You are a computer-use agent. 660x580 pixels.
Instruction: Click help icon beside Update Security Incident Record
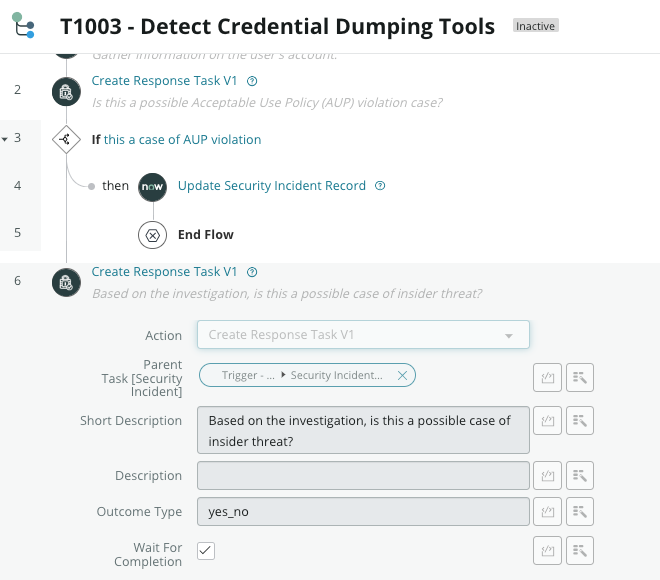pos(380,186)
